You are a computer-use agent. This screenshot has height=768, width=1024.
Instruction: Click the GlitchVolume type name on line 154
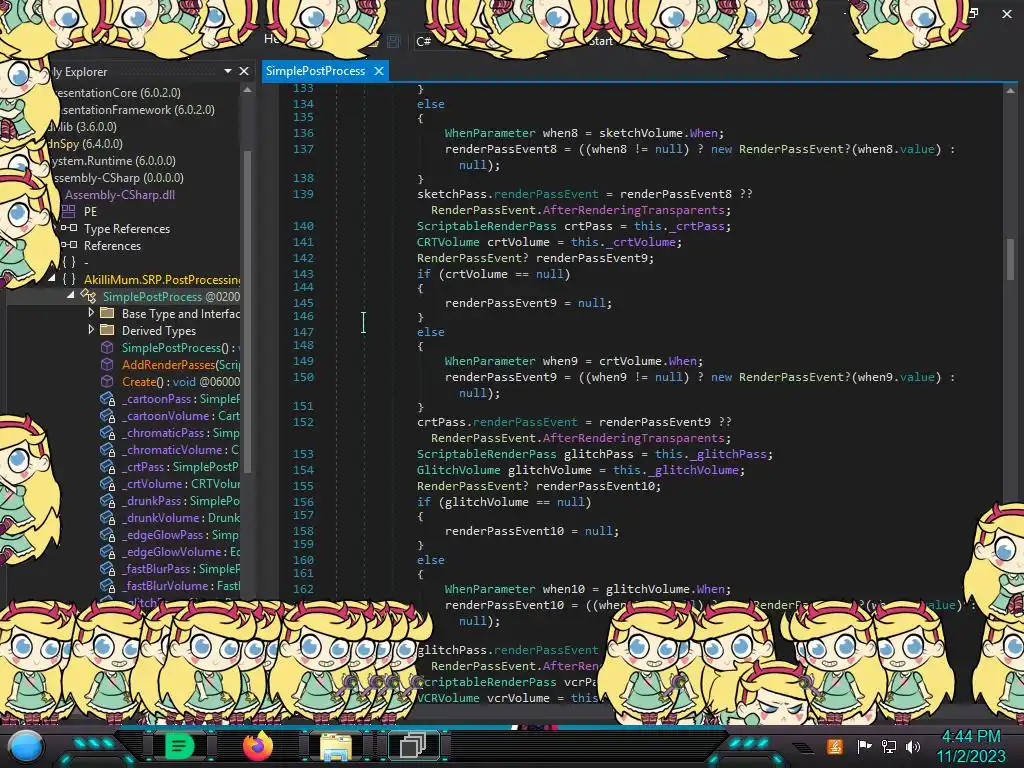point(458,470)
